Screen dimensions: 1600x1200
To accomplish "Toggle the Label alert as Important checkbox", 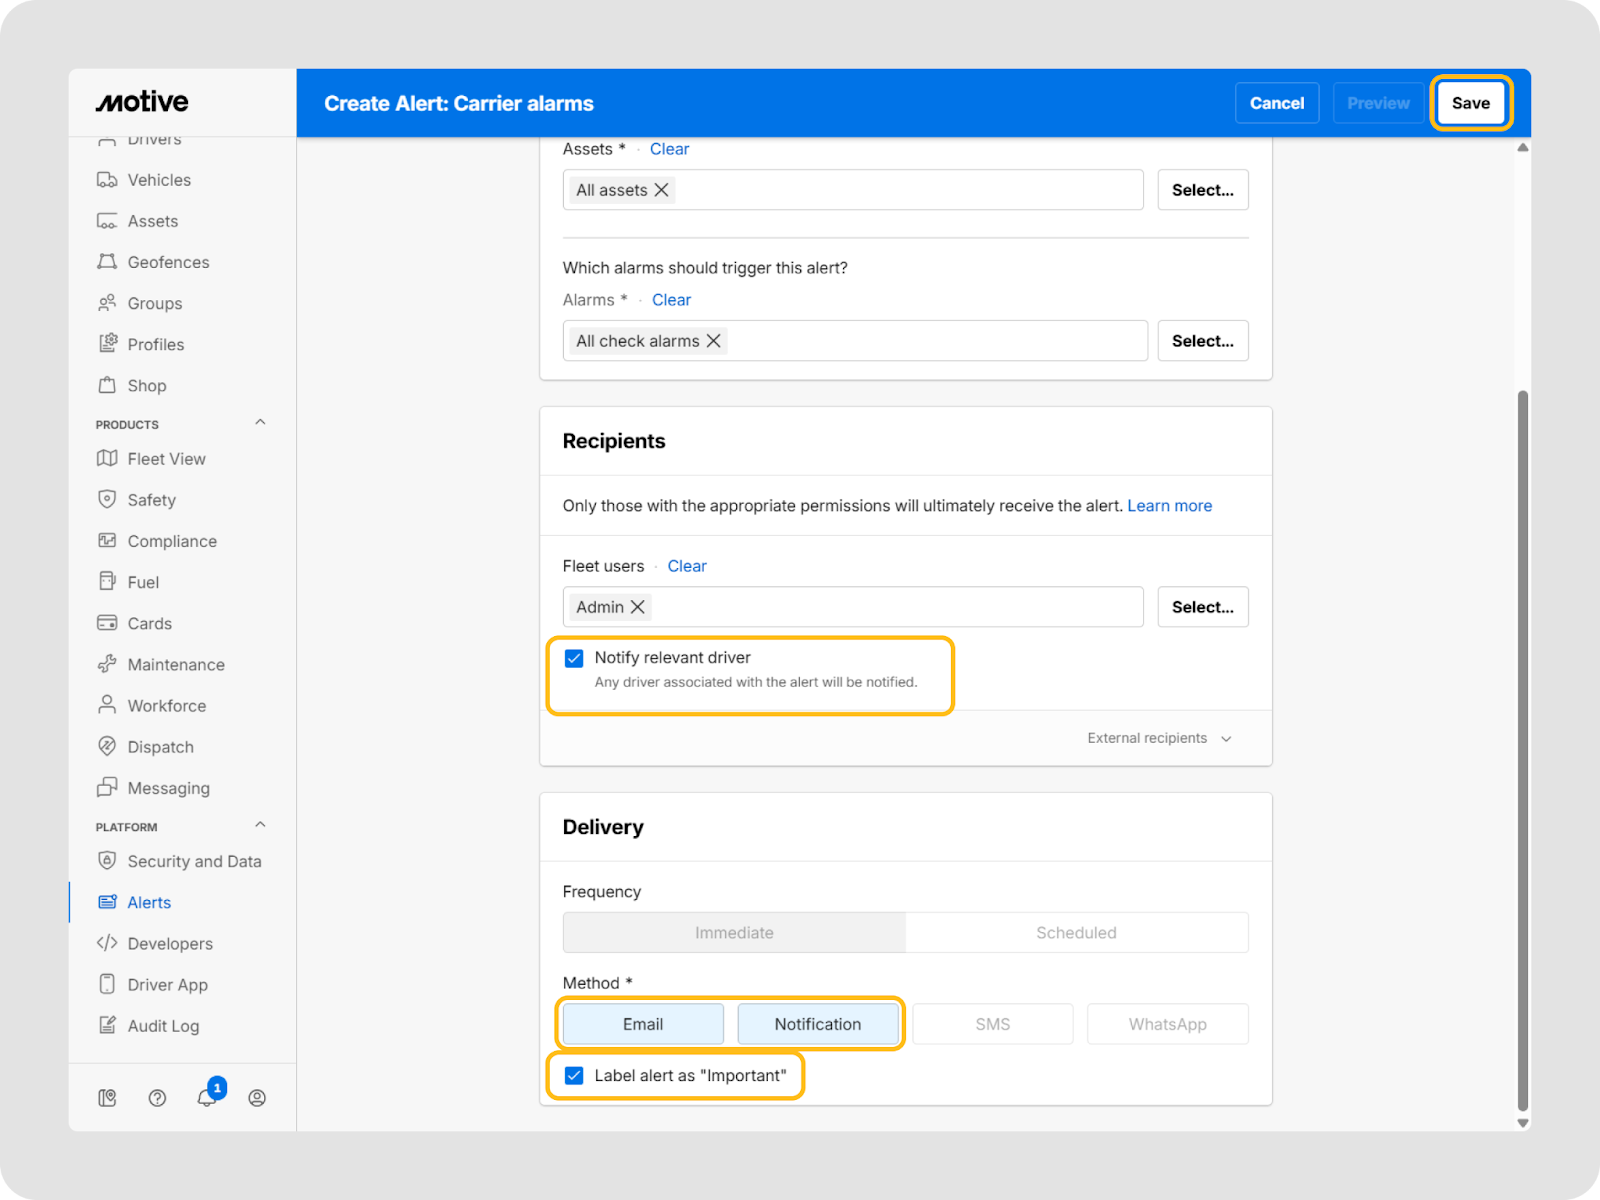I will [x=574, y=1076].
